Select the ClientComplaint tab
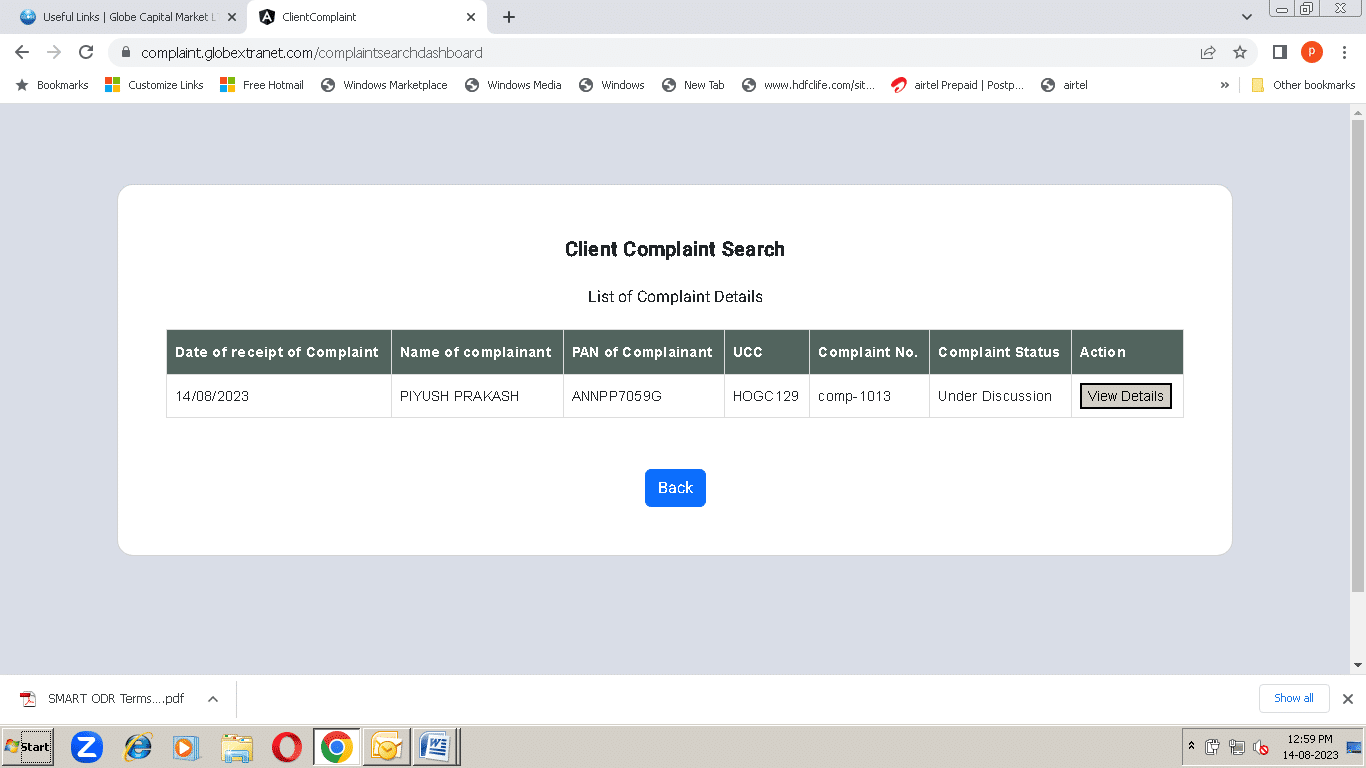1366x768 pixels. pos(367,17)
